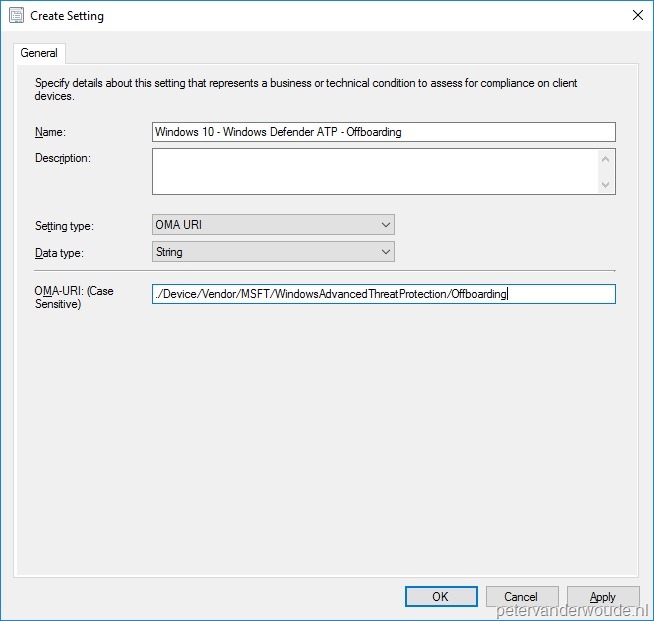Click the Create Setting window icon
The image size is (654, 621).
pyautogui.click(x=16, y=16)
